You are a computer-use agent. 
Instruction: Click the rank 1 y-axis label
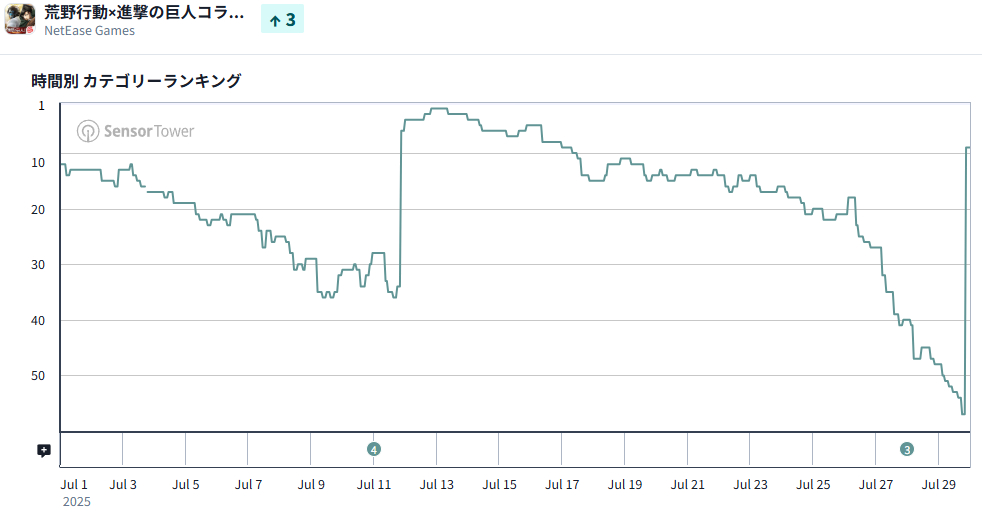42,105
